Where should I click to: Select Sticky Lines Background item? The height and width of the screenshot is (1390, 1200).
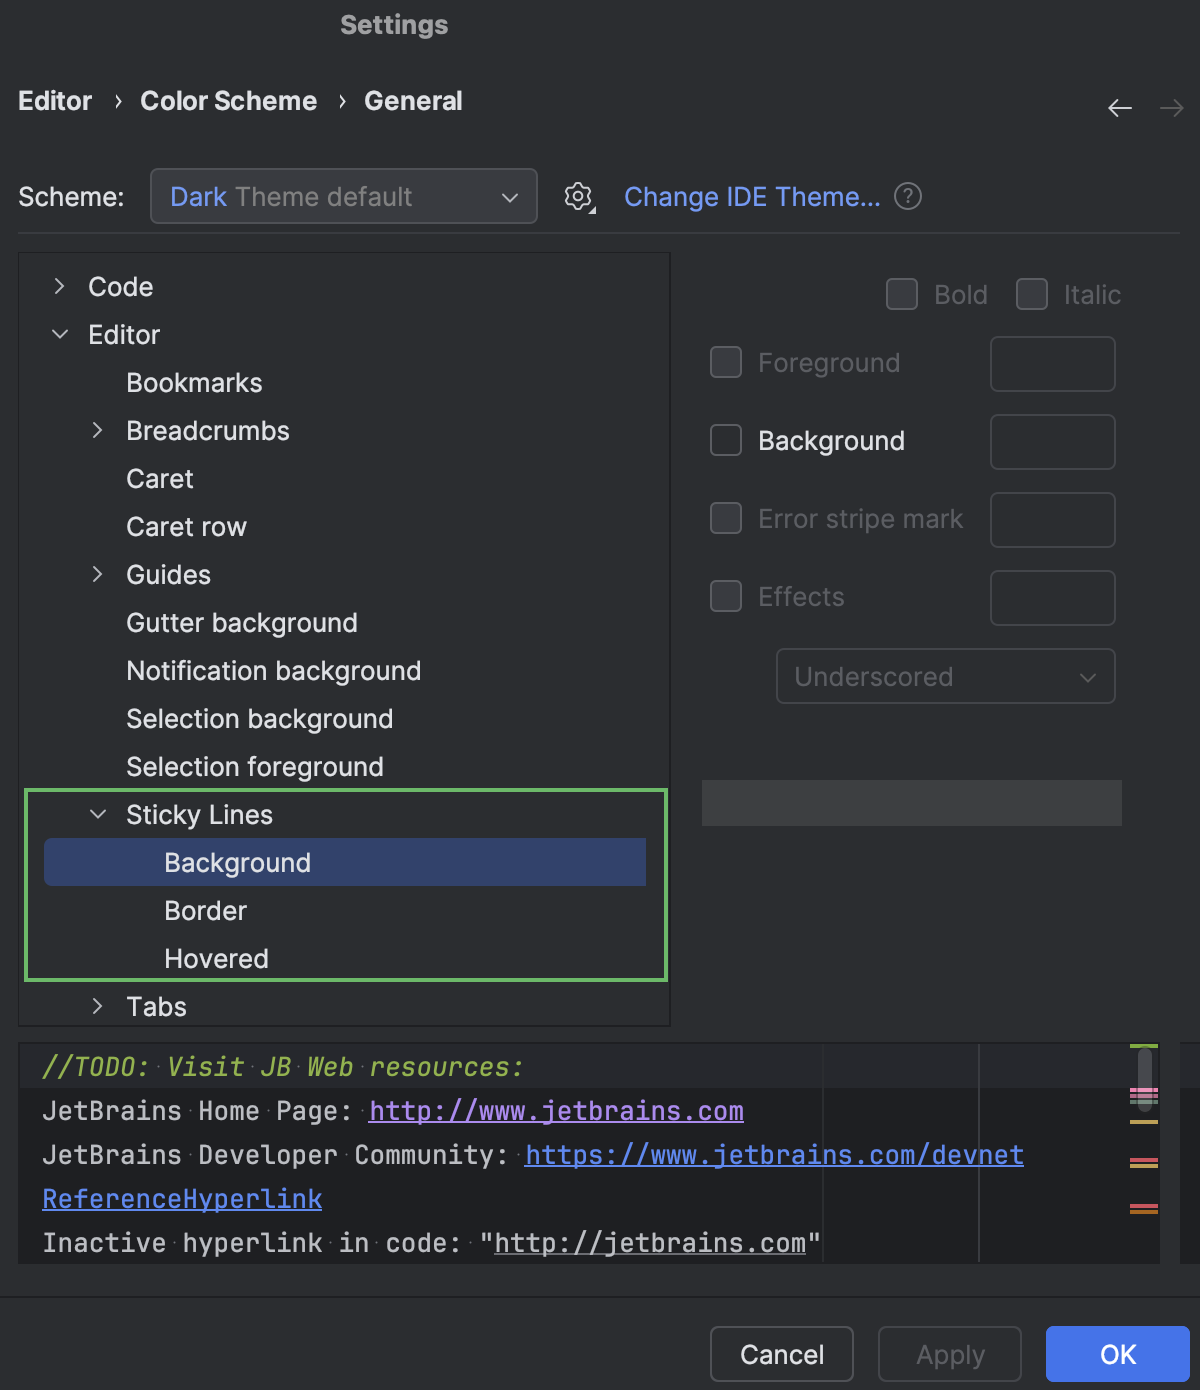pos(345,862)
